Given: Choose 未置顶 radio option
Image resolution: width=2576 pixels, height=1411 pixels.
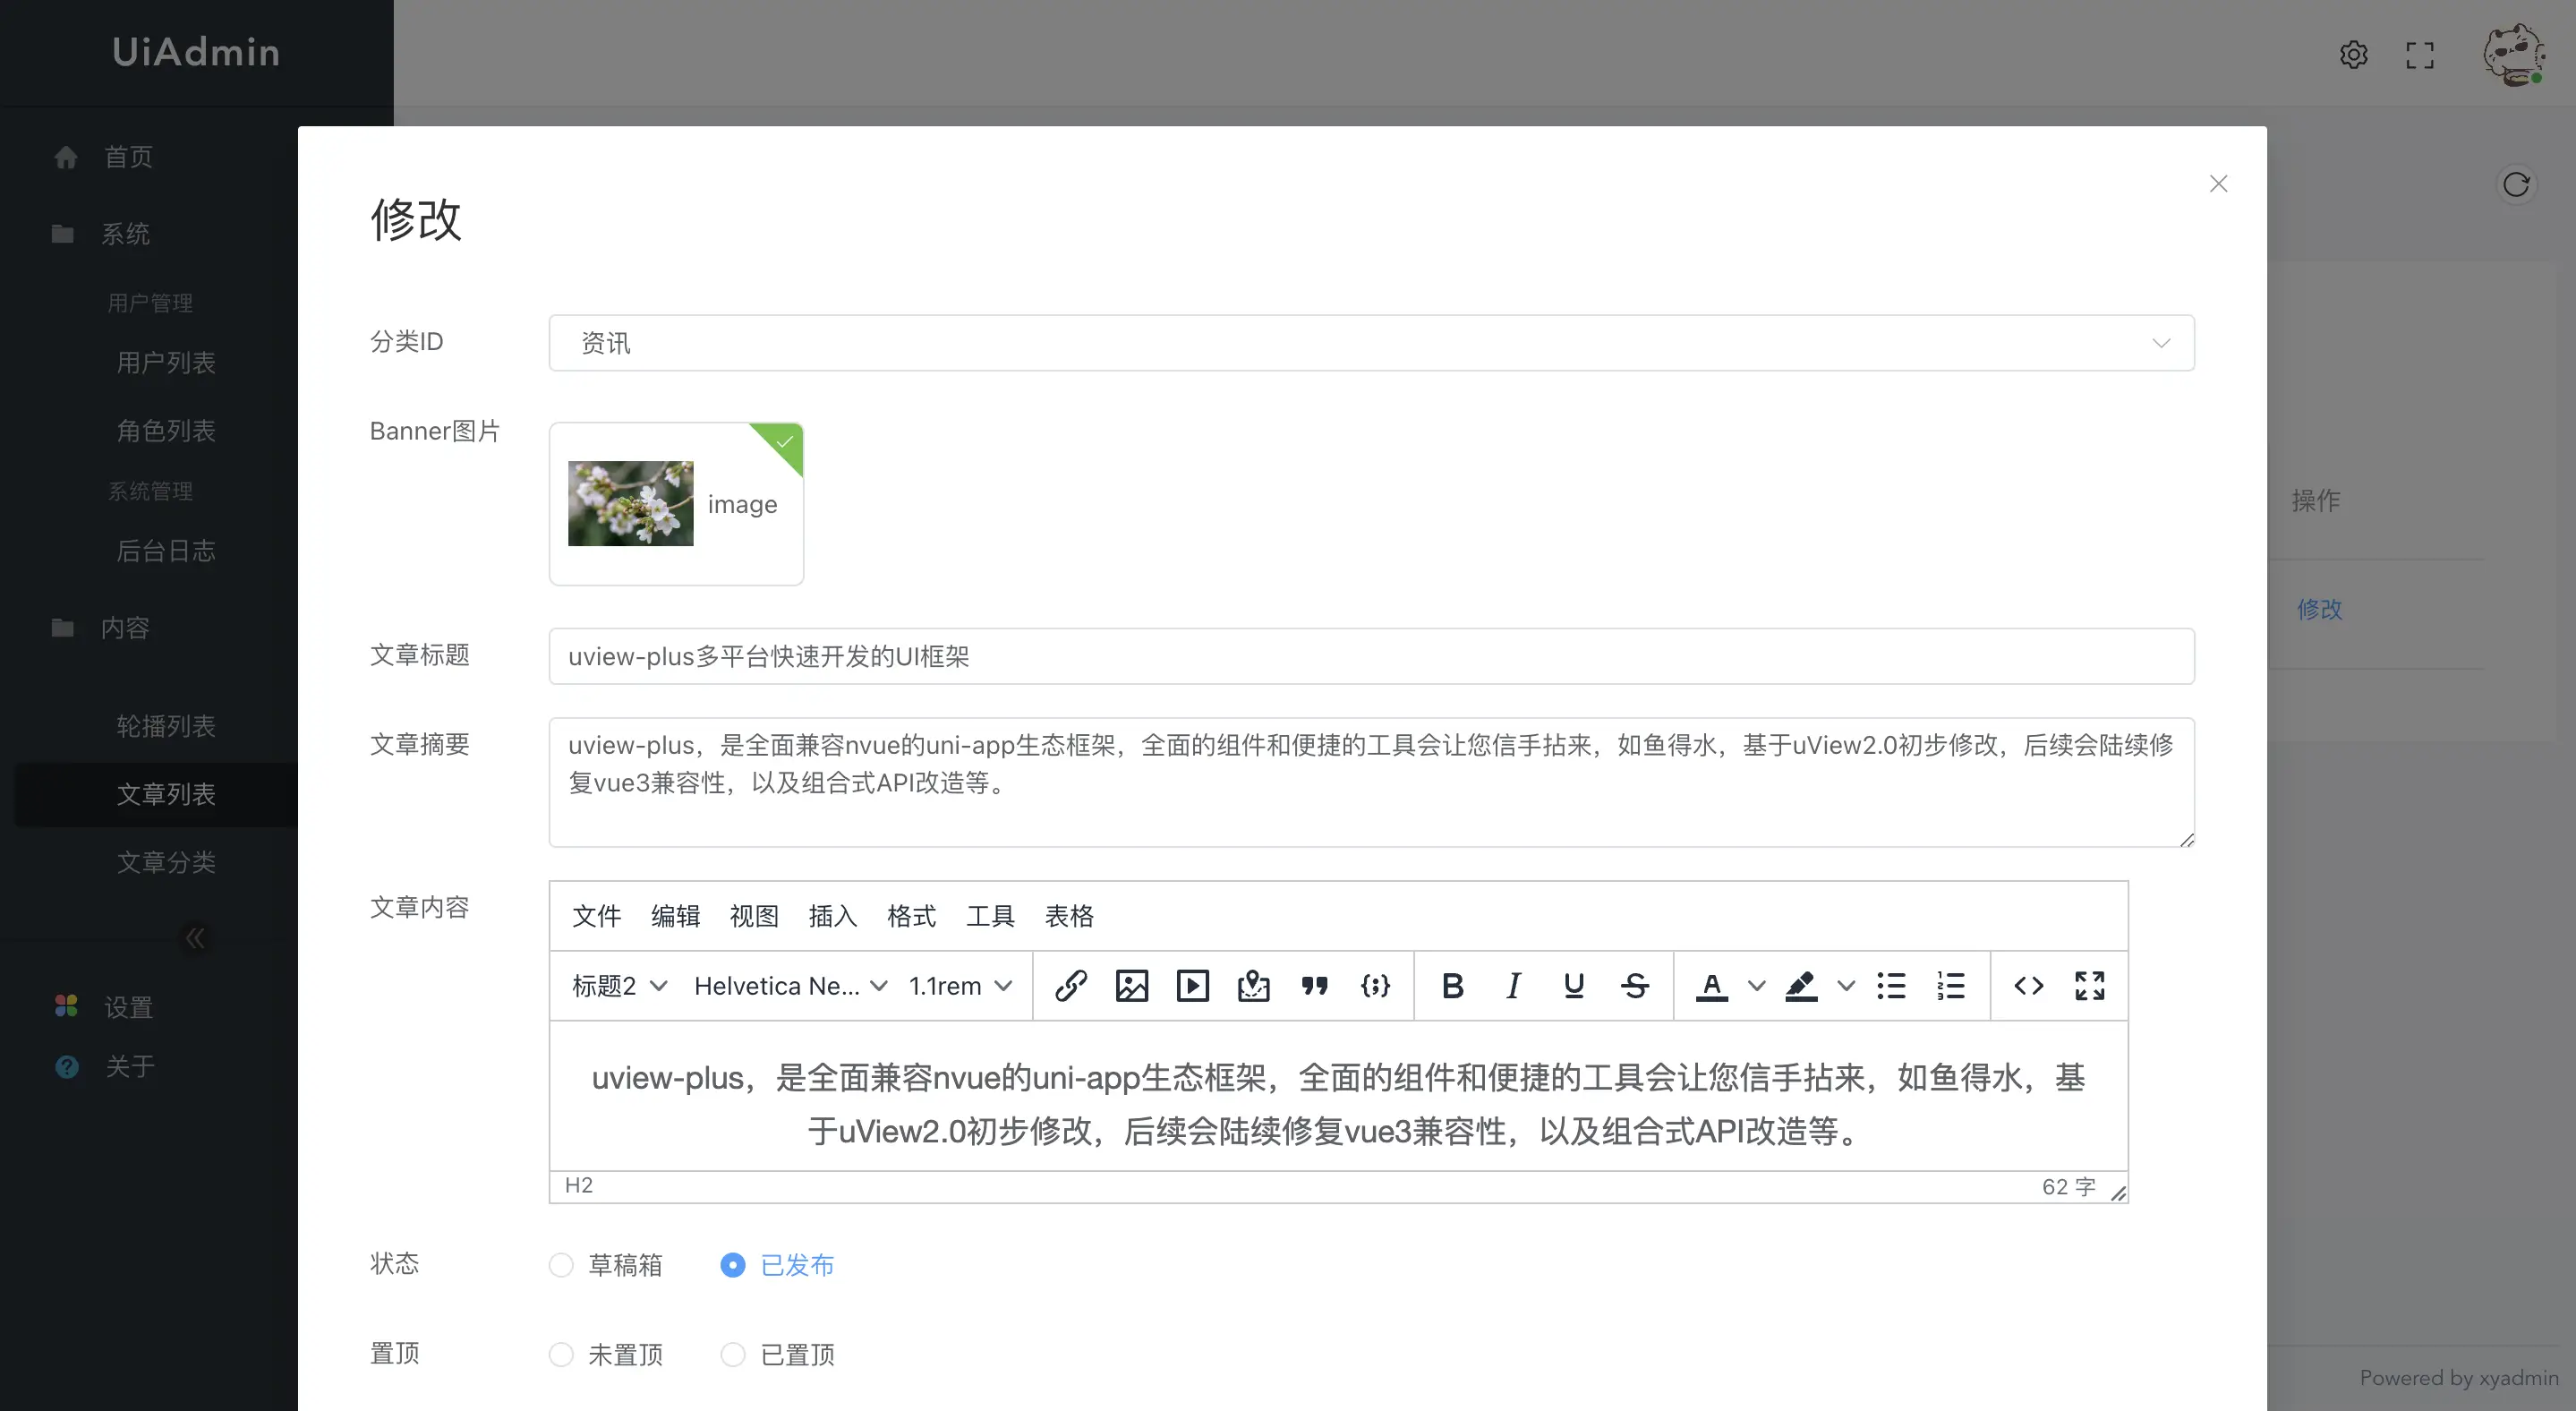Looking at the screenshot, I should 561,1354.
